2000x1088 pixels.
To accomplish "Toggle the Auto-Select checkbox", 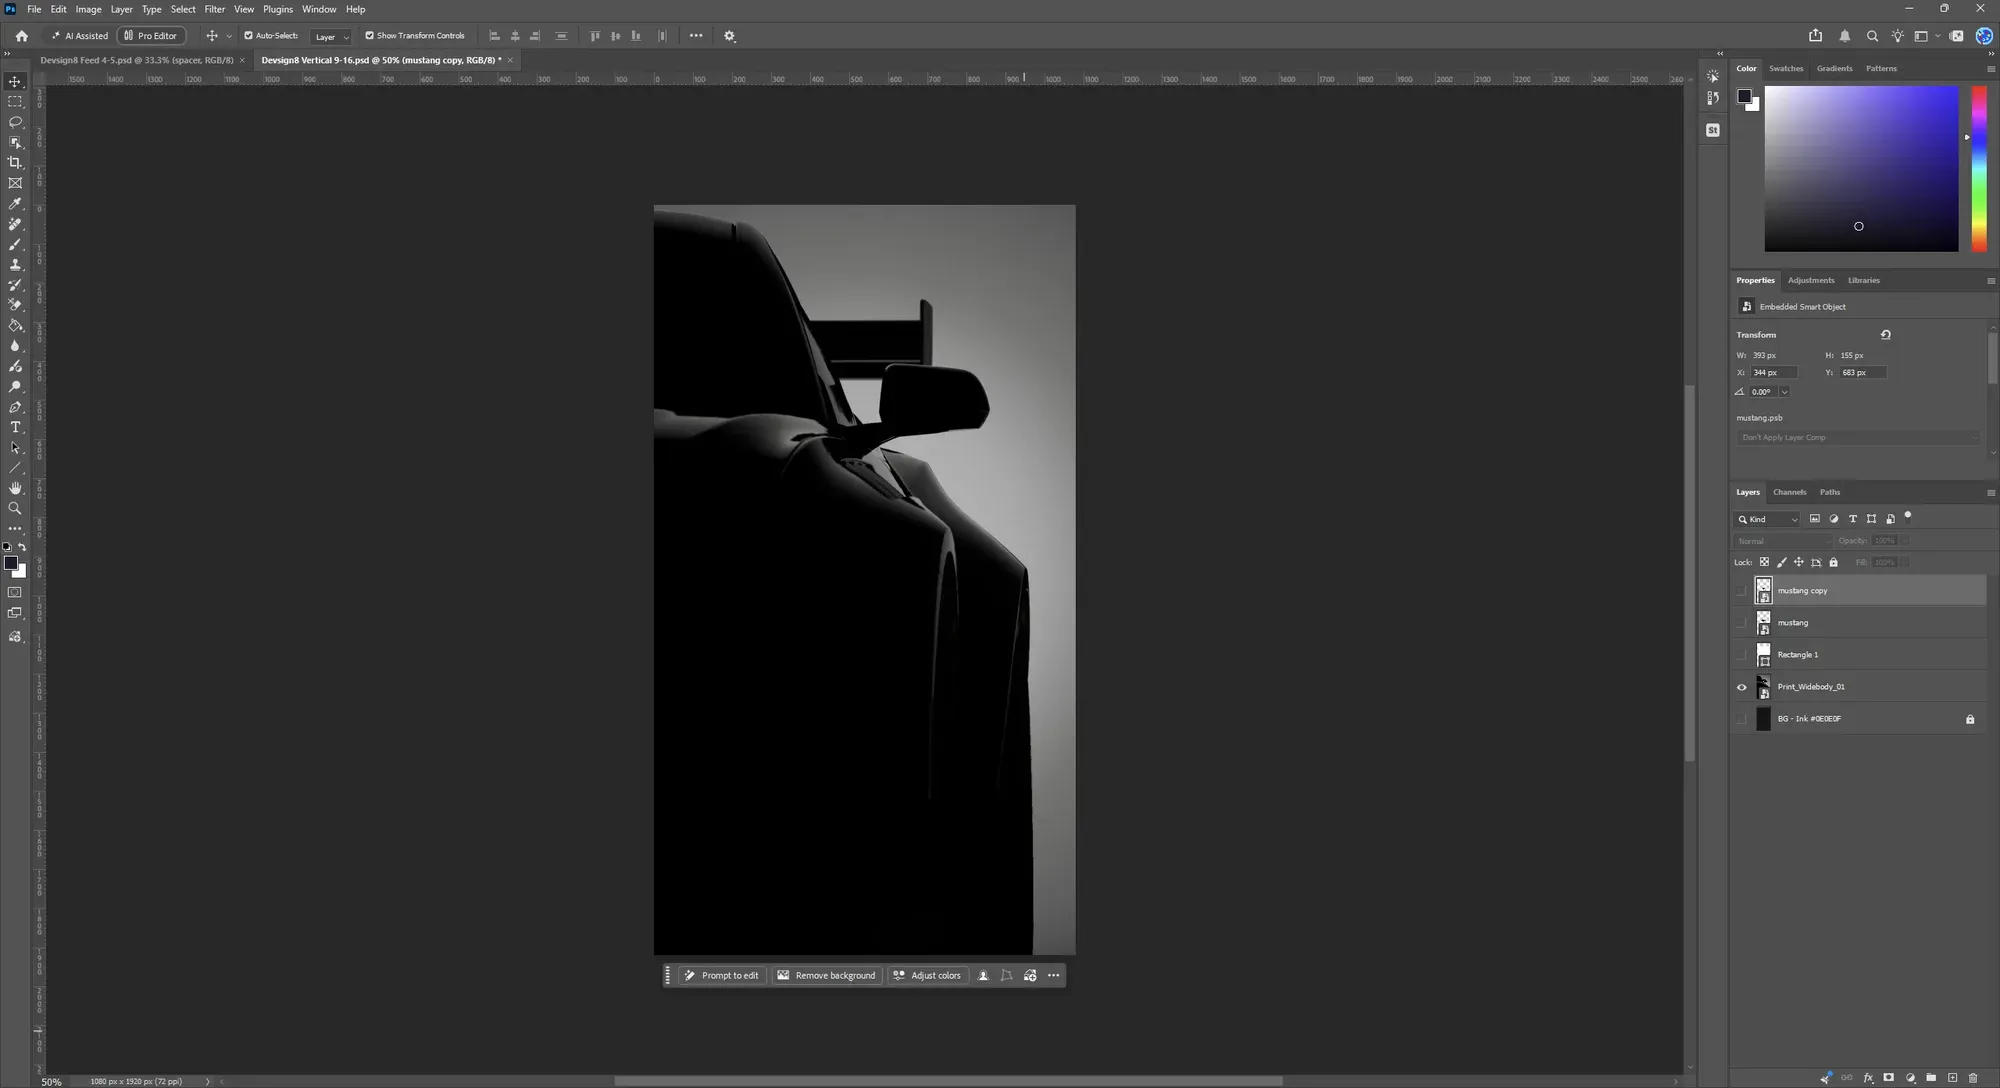I will point(249,36).
